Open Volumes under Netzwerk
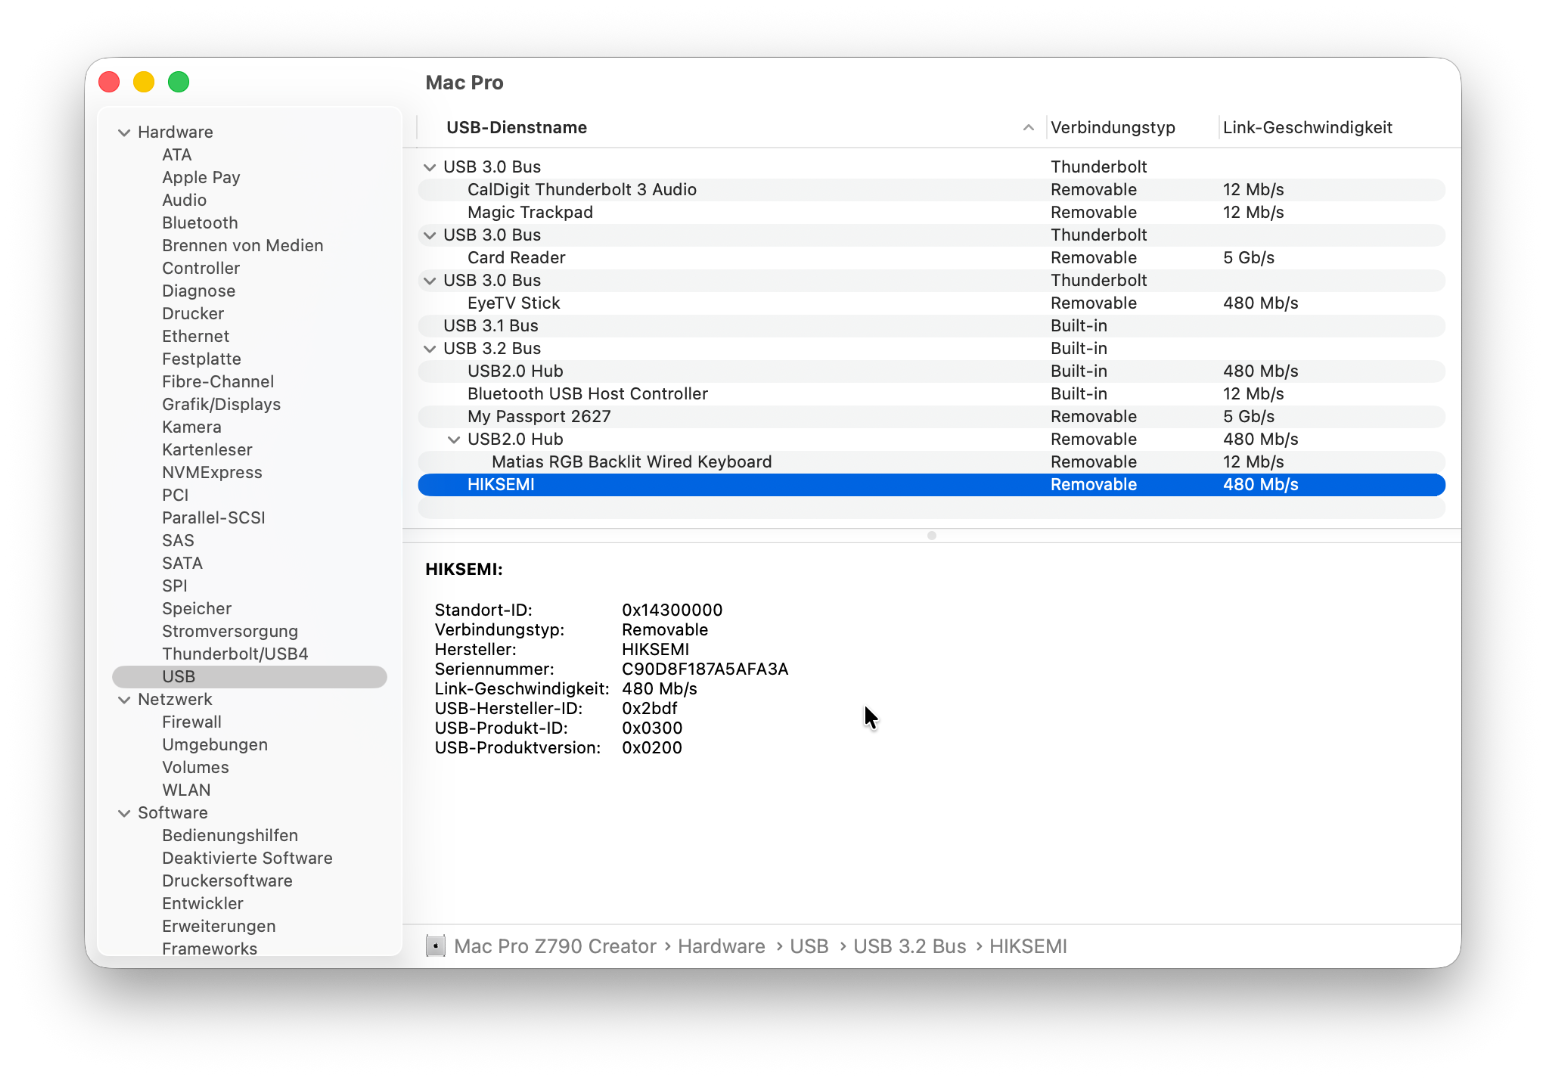This screenshot has height=1080, width=1545. [196, 768]
